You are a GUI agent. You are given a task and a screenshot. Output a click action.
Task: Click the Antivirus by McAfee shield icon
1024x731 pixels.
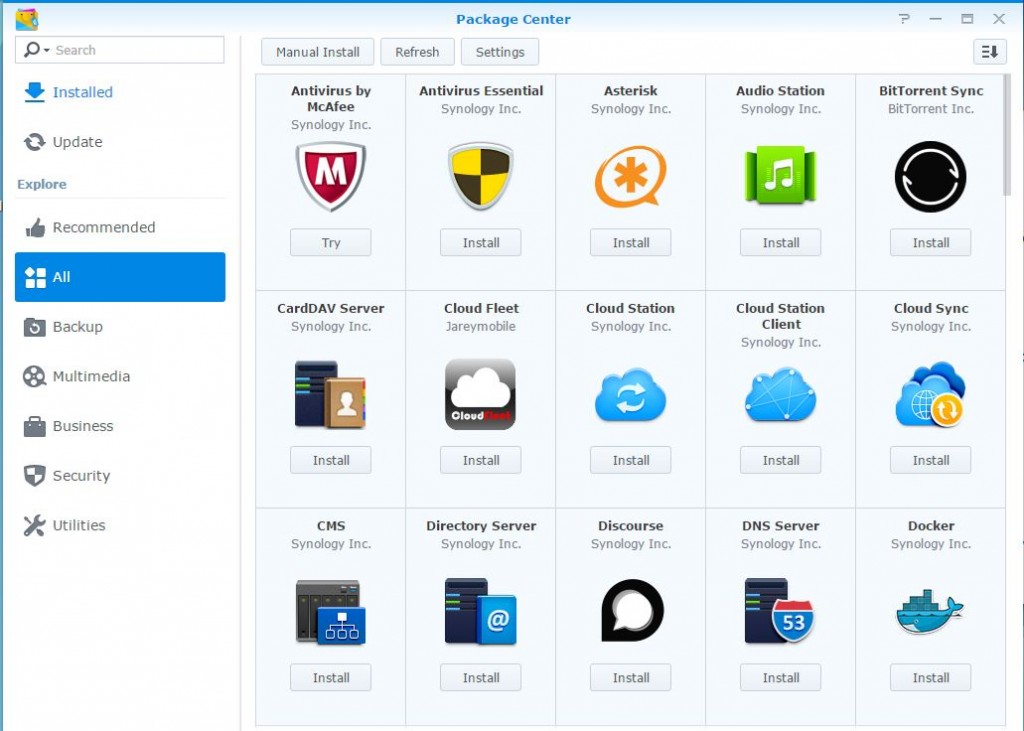coord(330,176)
